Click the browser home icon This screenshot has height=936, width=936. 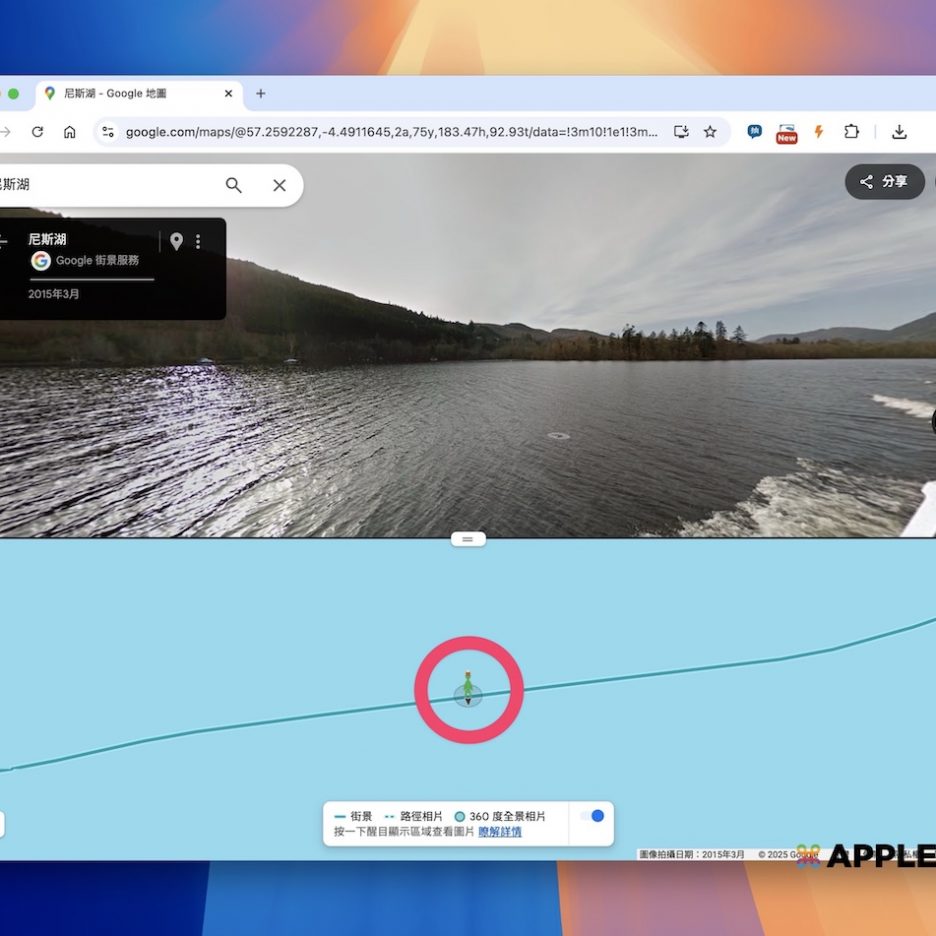click(x=70, y=132)
